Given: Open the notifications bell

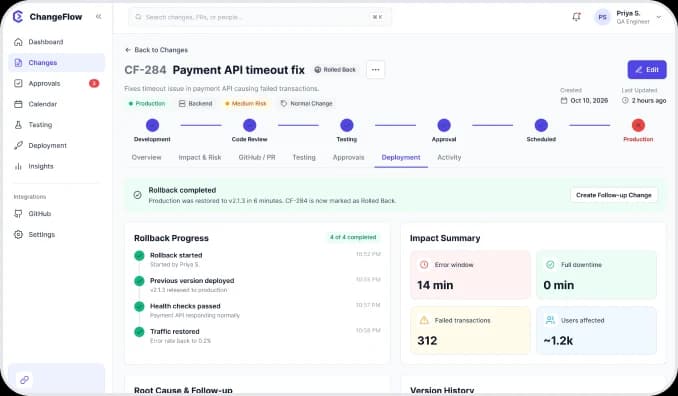Looking at the screenshot, I should point(576,17).
